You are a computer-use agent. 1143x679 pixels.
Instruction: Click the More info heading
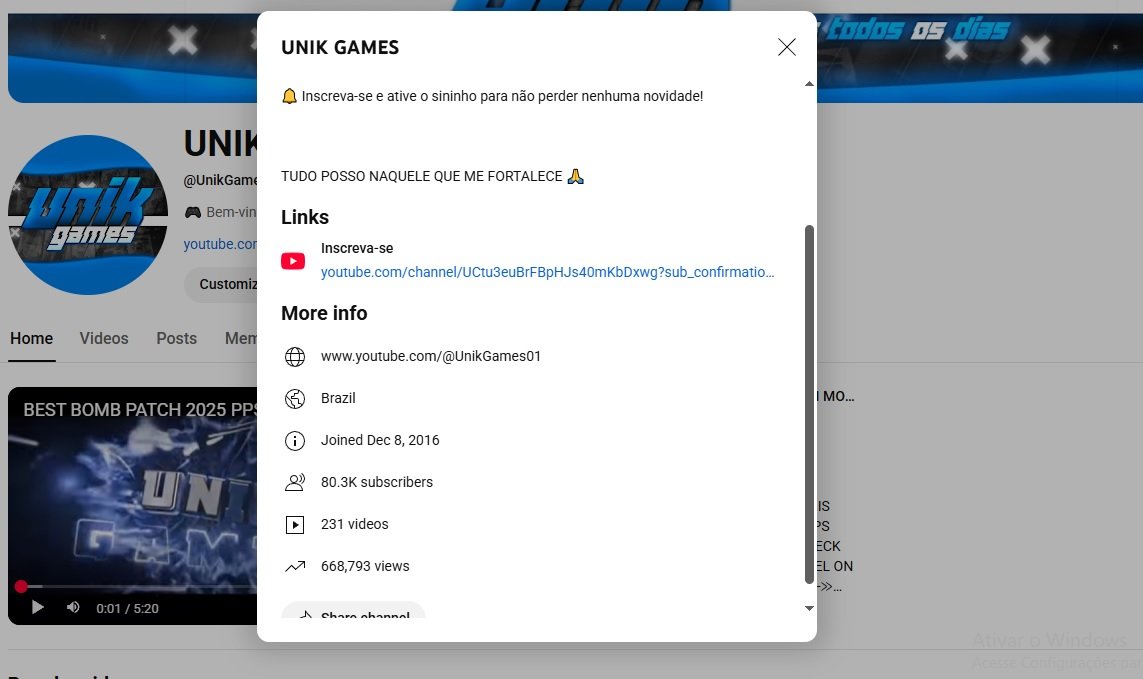pos(324,313)
